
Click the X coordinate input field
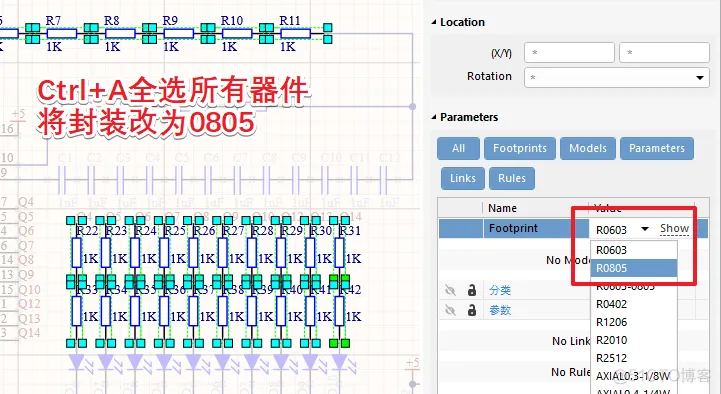tap(569, 52)
